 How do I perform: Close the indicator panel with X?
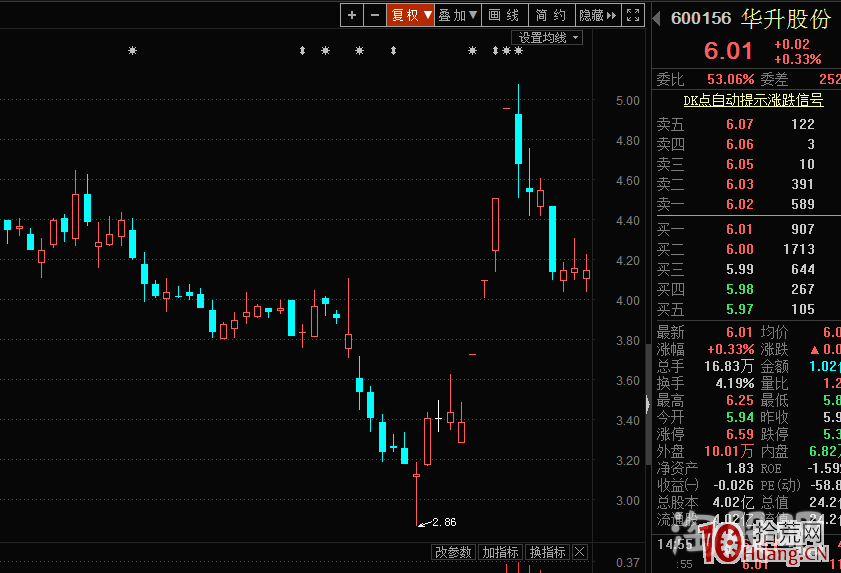point(580,552)
